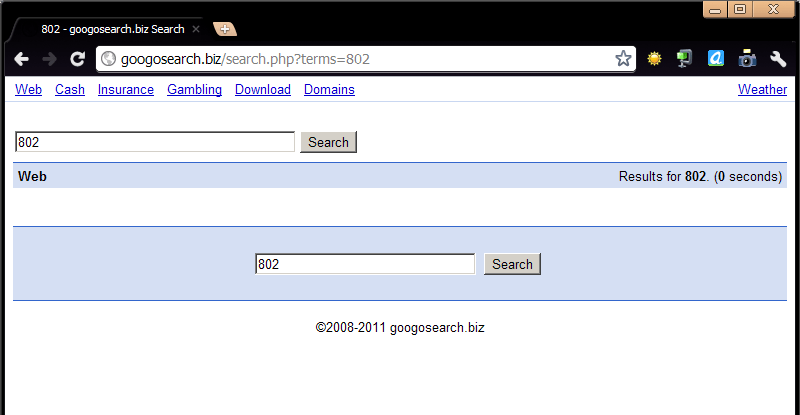Open a new tab
The height and width of the screenshot is (415, 800).
224,29
